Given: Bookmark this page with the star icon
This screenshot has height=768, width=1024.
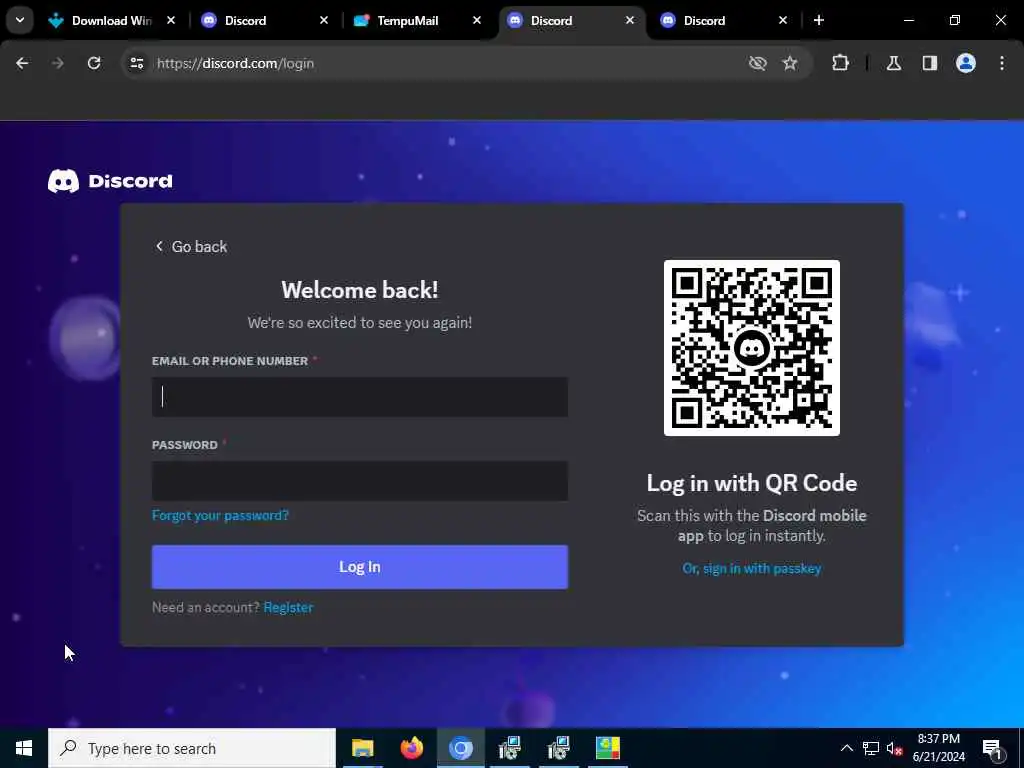Looking at the screenshot, I should point(790,63).
